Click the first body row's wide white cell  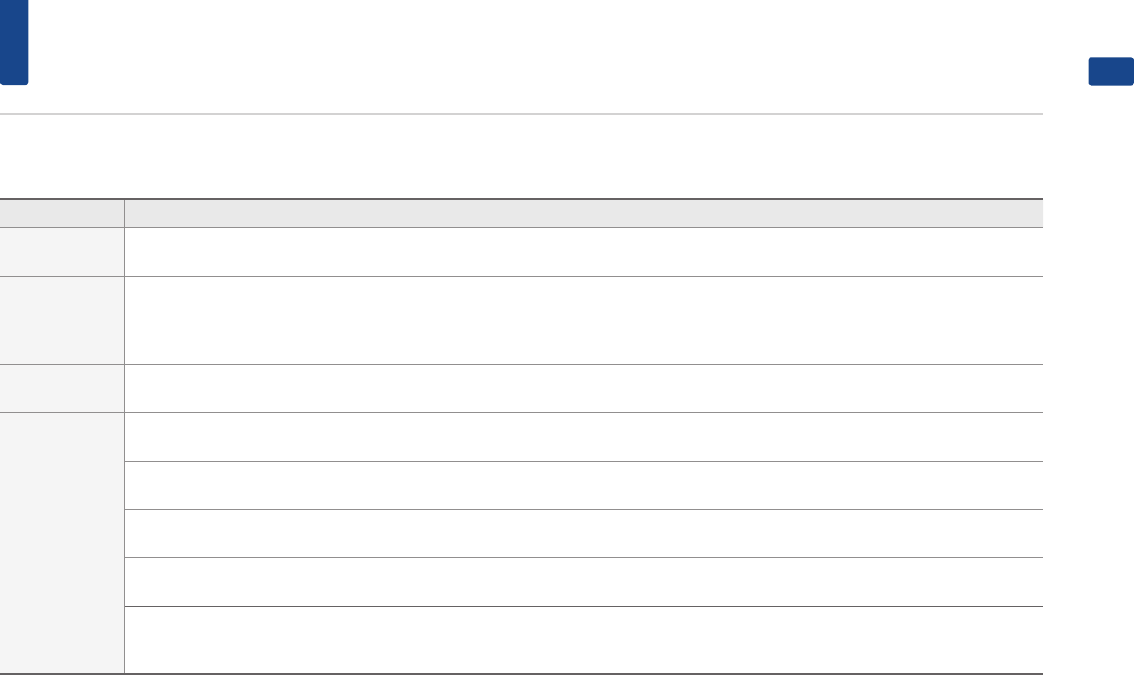(x=584, y=252)
